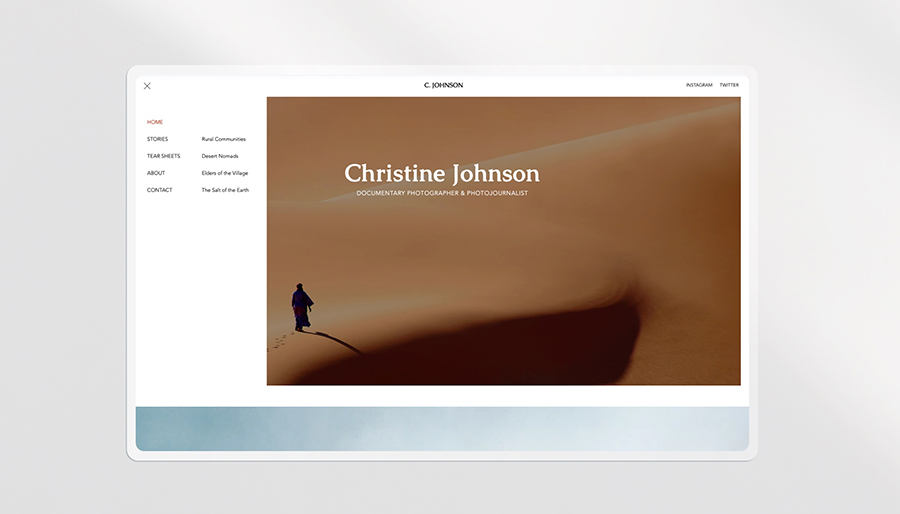The height and width of the screenshot is (514, 900).
Task: Click the blue sky image below hero
Action: 442,429
